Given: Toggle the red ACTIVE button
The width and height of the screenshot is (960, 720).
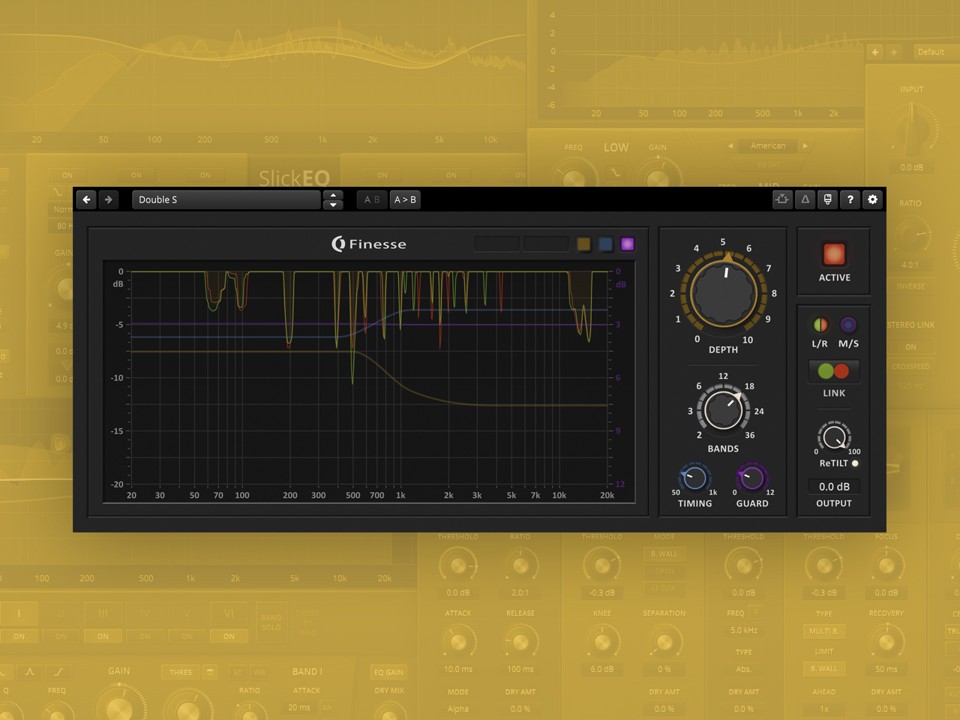Looking at the screenshot, I should [834, 254].
